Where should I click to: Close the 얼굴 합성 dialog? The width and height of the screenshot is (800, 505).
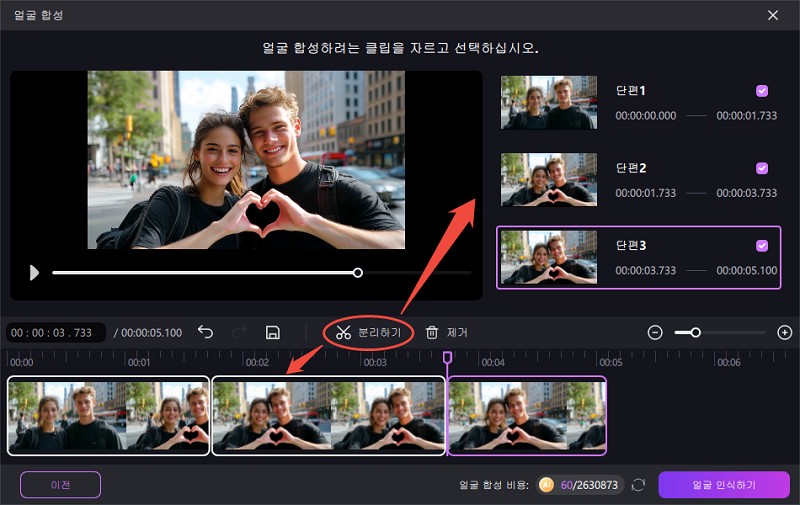tap(773, 15)
